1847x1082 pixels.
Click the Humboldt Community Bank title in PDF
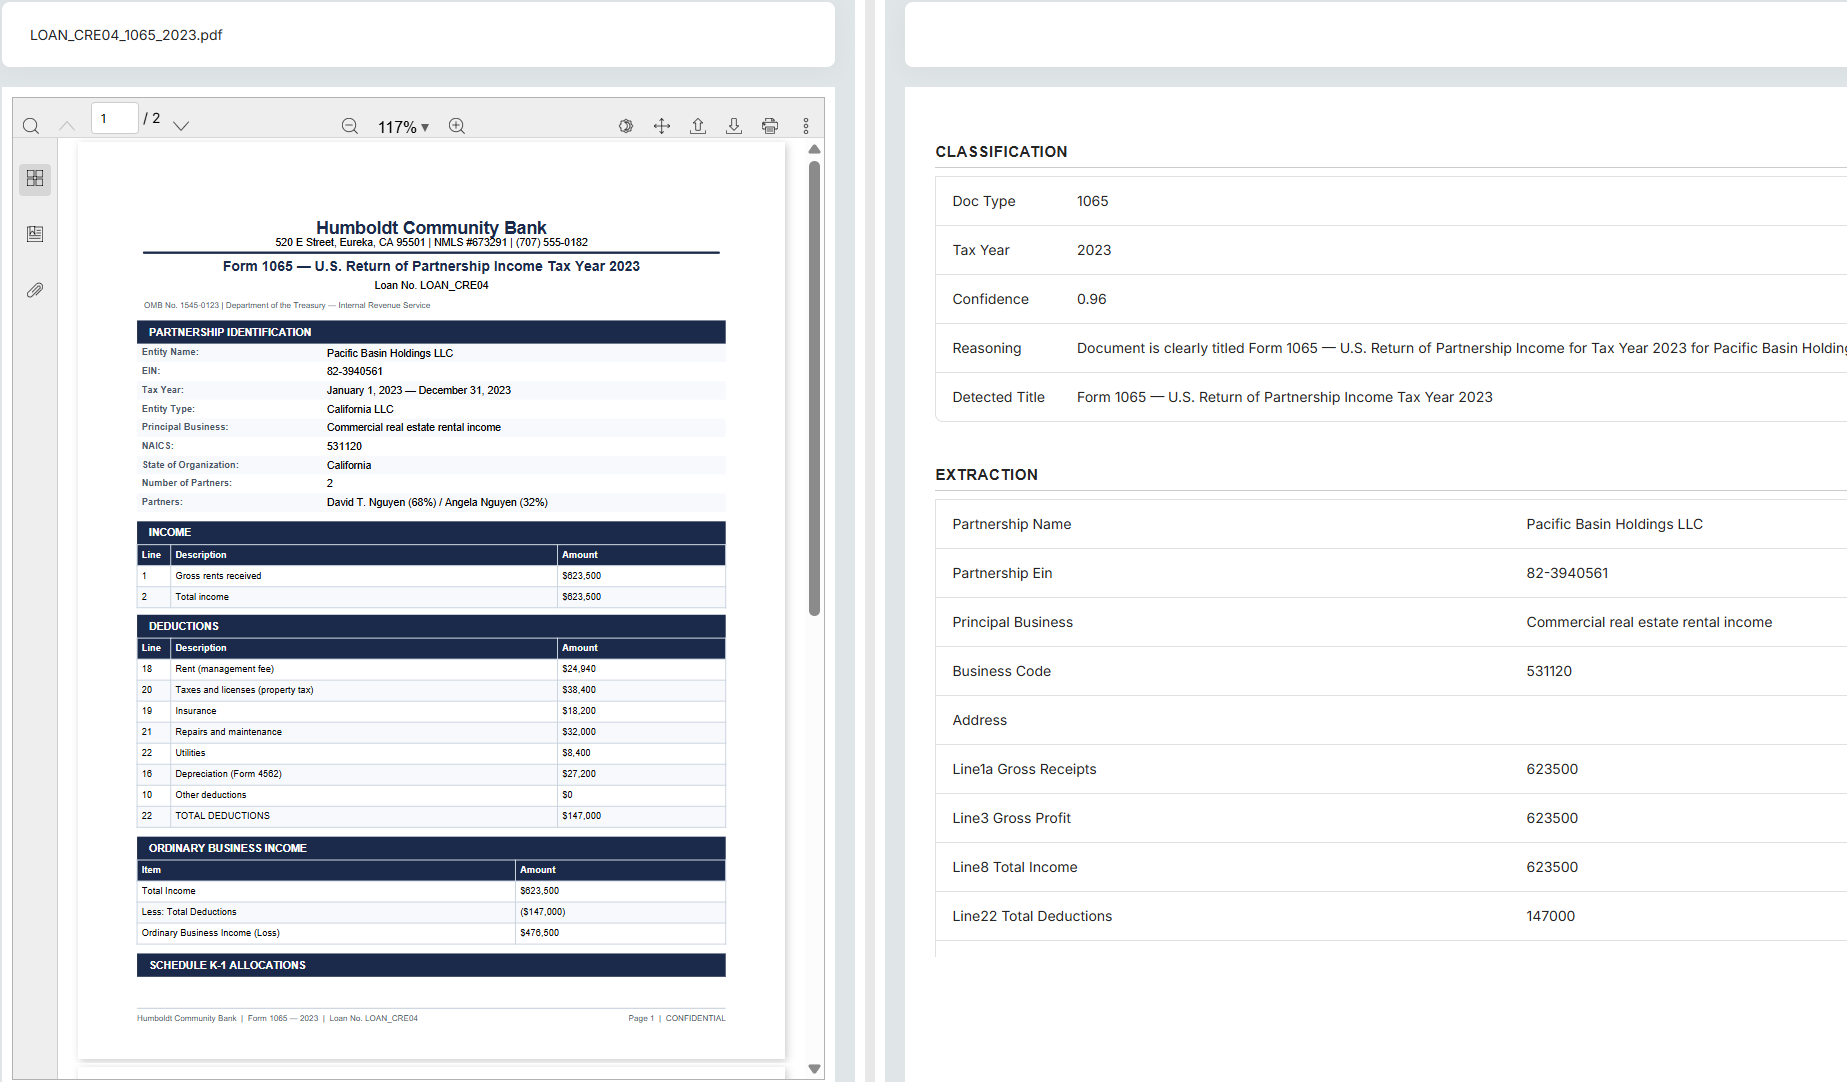(431, 227)
